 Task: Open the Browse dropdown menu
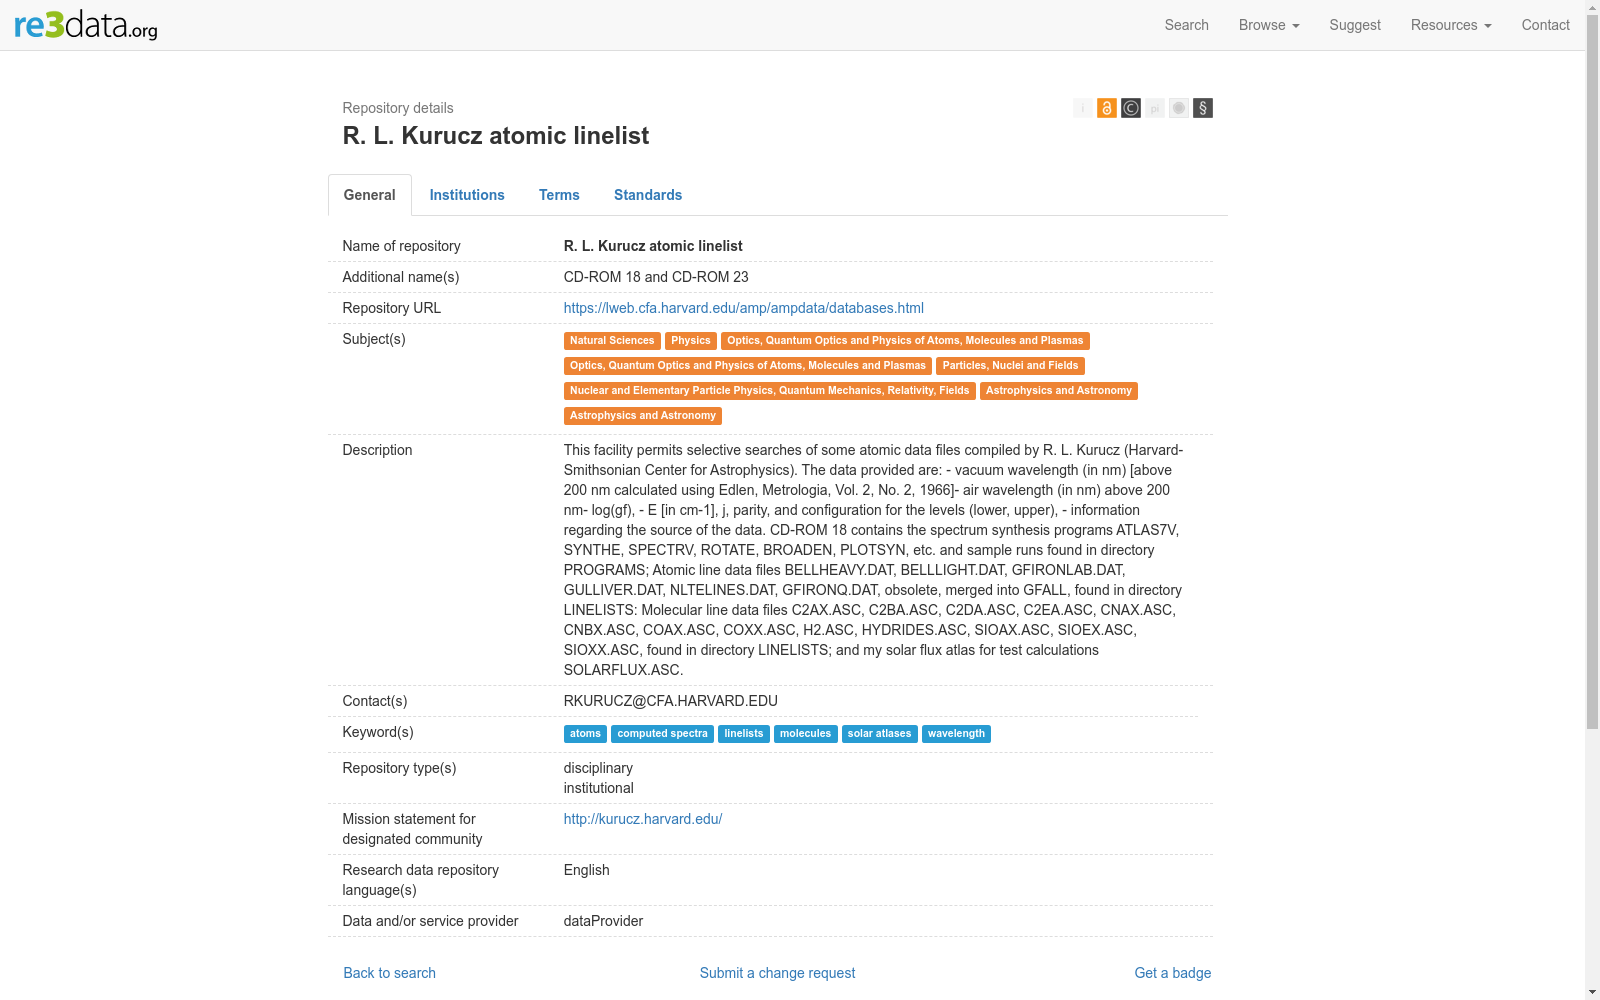pos(1269,25)
